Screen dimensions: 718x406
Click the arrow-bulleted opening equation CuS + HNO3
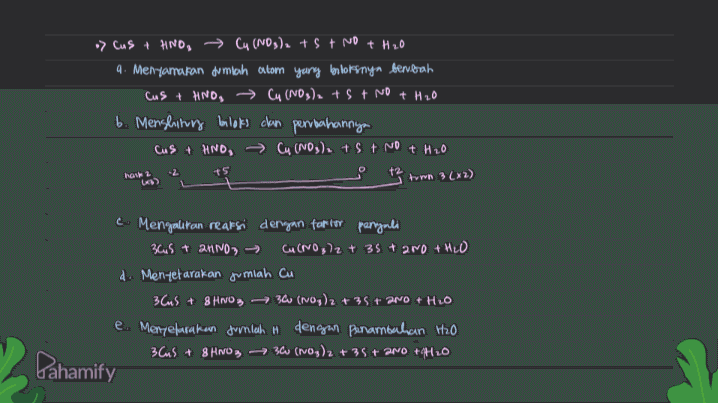[x=250, y=44]
